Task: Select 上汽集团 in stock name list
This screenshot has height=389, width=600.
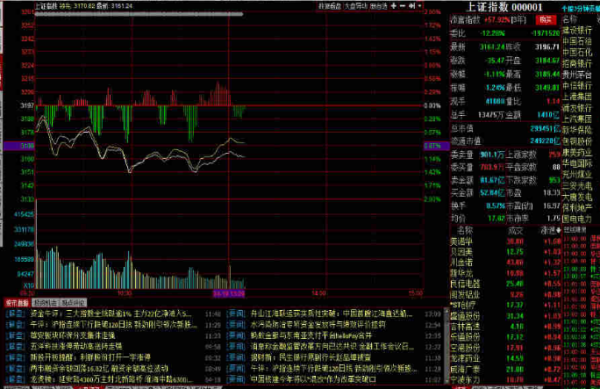Action: point(577,119)
